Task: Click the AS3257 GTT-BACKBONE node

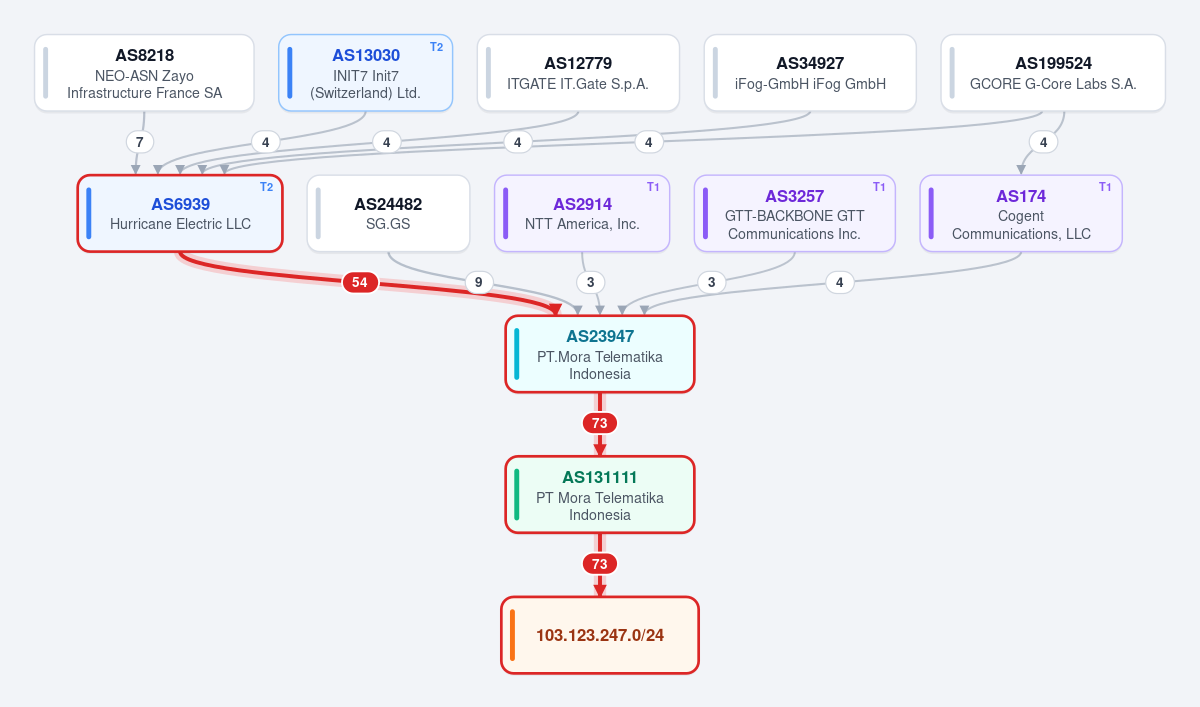Action: (795, 213)
